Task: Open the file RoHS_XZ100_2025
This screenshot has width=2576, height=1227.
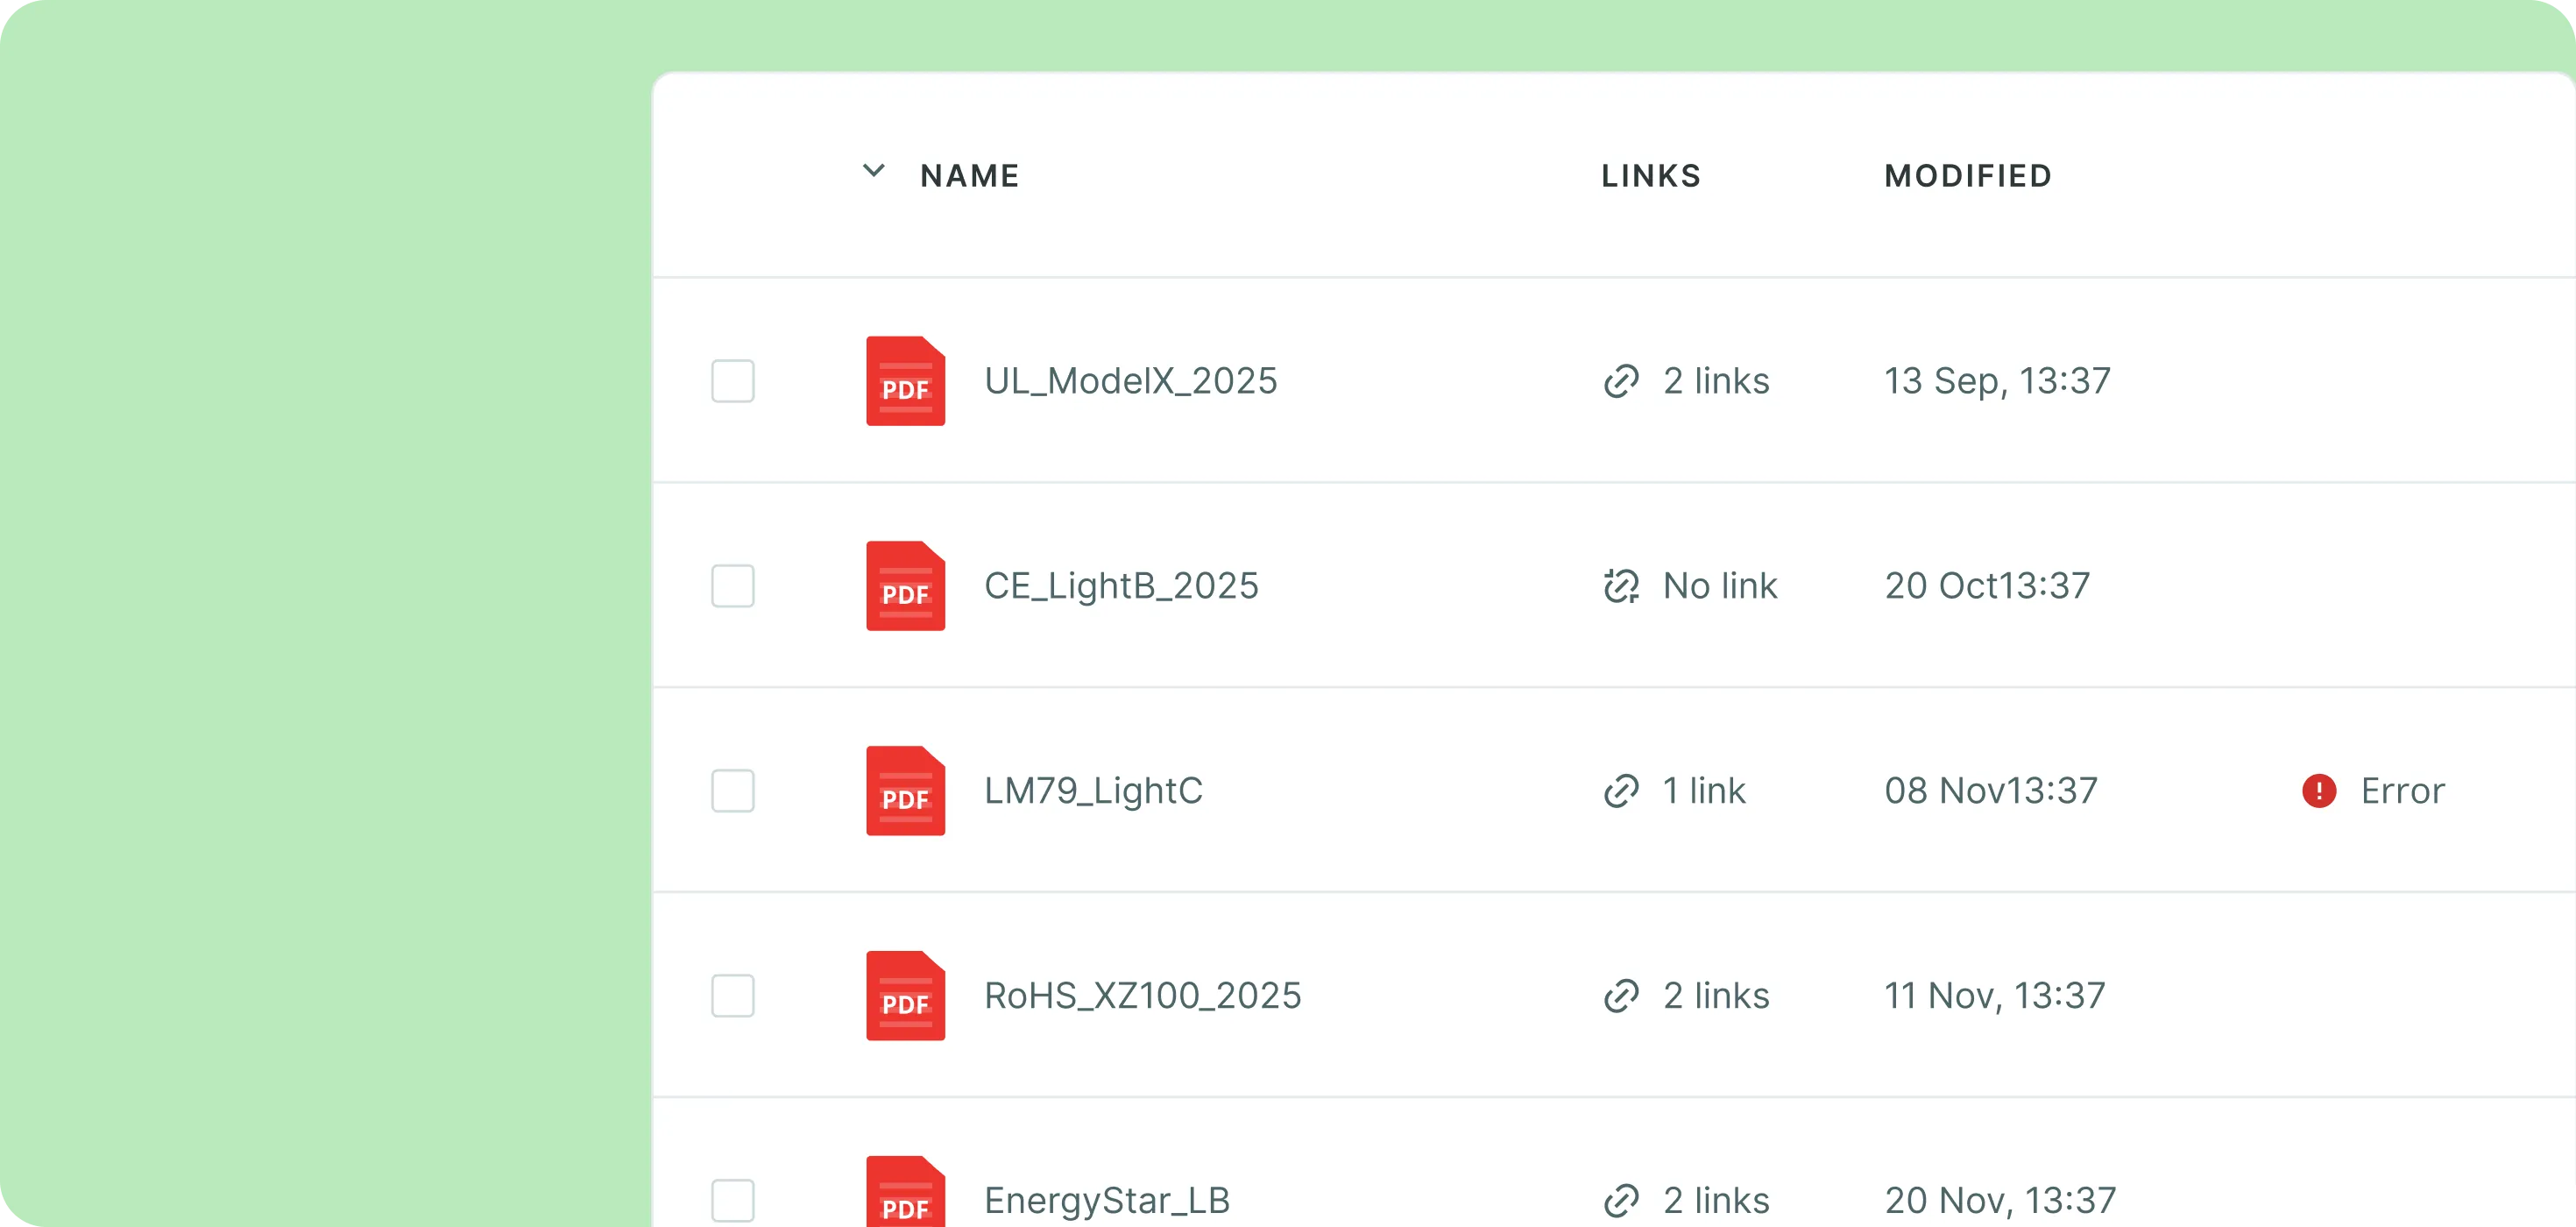Action: (x=1142, y=997)
